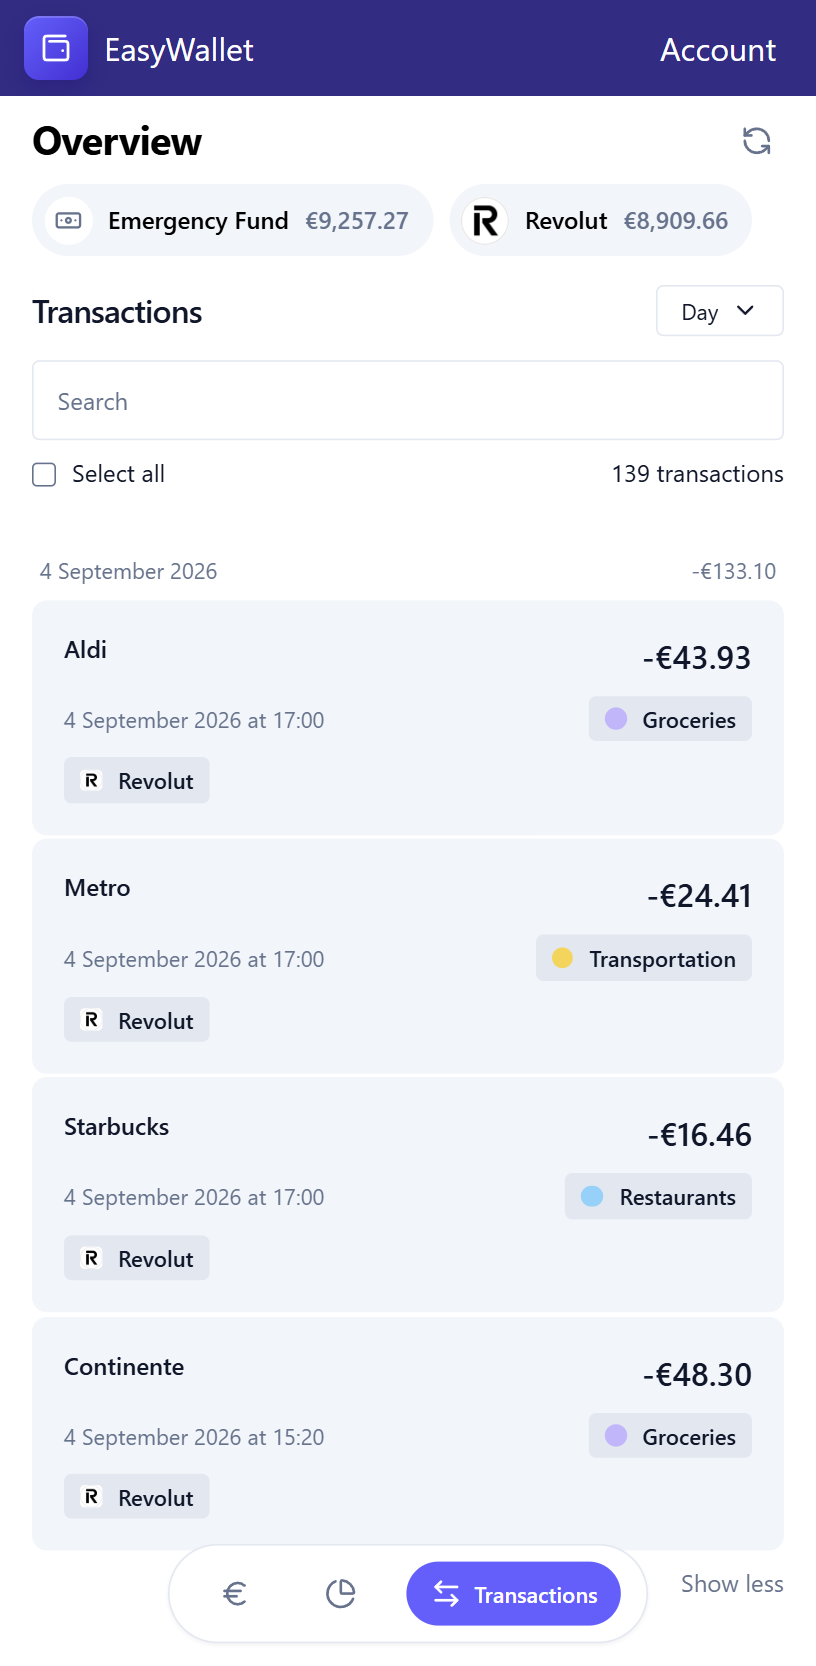Refresh the overview with the sync icon
This screenshot has height=1666, width=816.
[757, 141]
